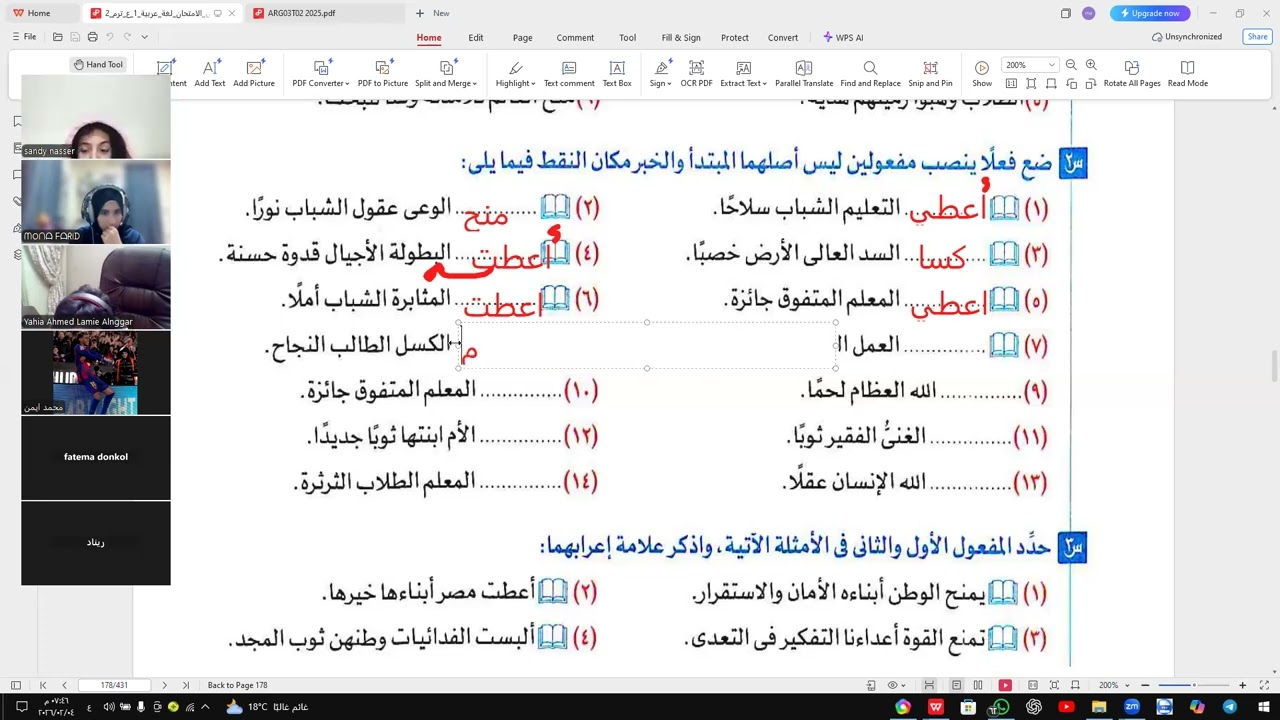
Task: Enter Read Mode
Action: point(1188,73)
